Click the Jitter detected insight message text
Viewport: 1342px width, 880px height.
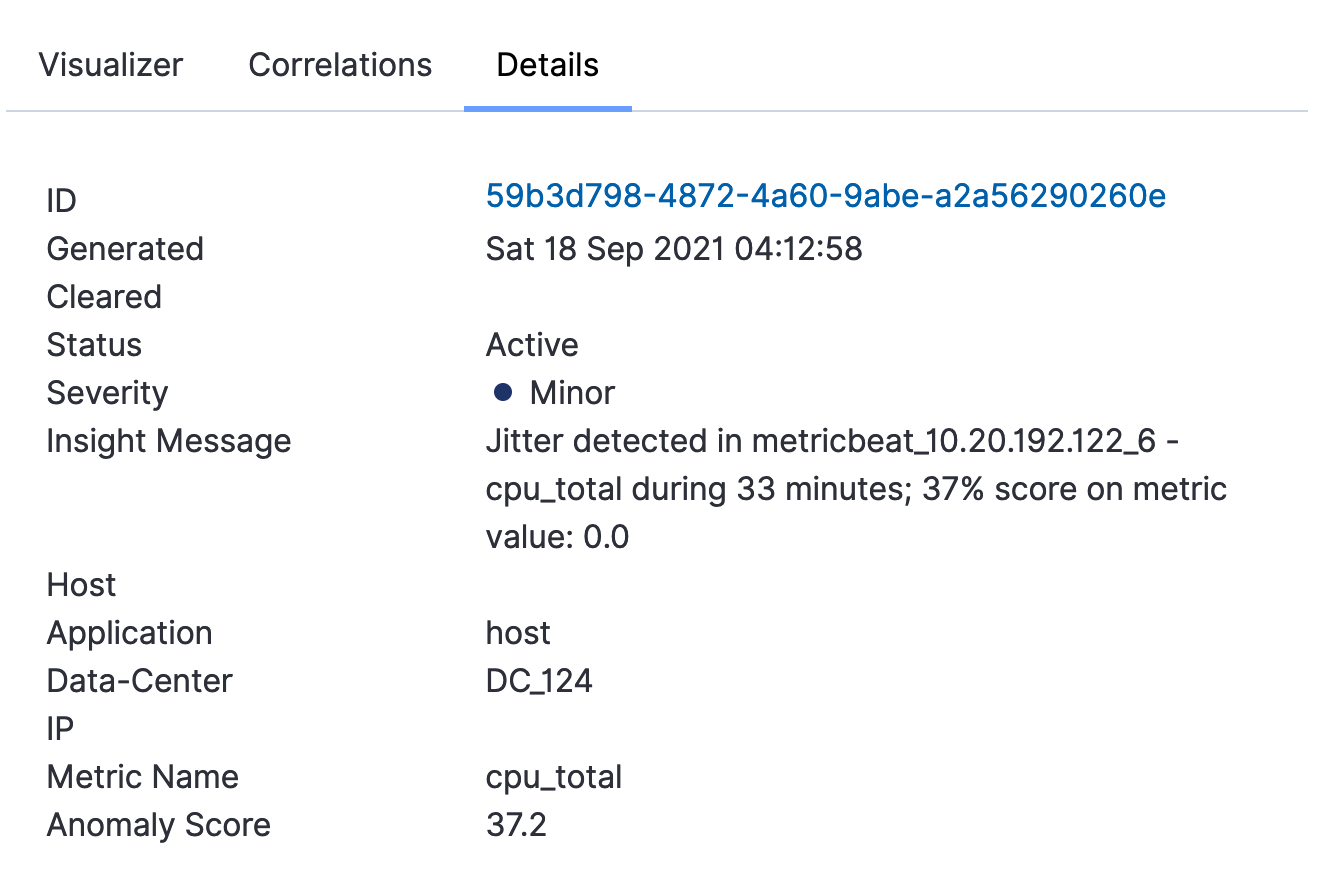pos(856,489)
